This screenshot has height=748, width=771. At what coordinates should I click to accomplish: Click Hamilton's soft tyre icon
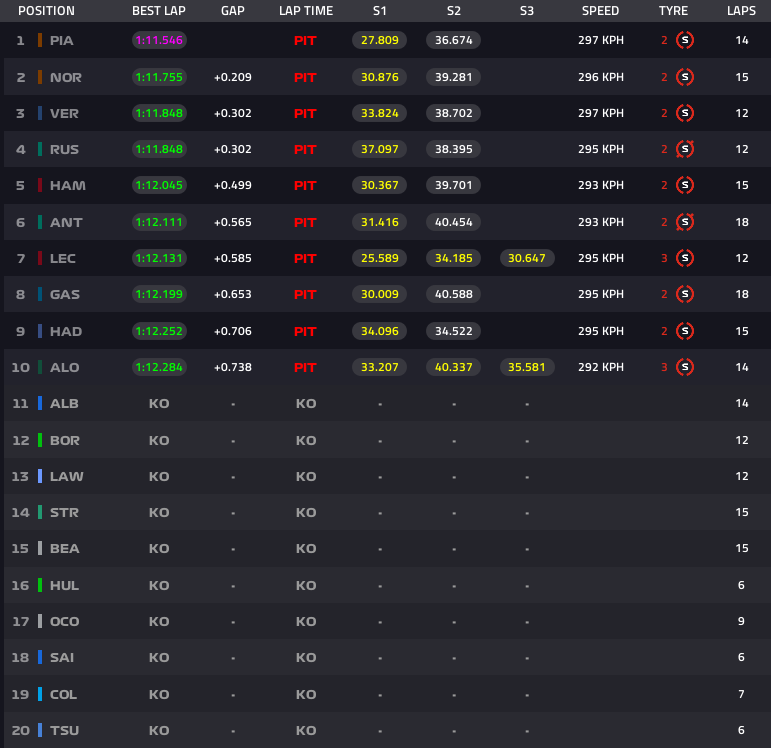point(684,185)
